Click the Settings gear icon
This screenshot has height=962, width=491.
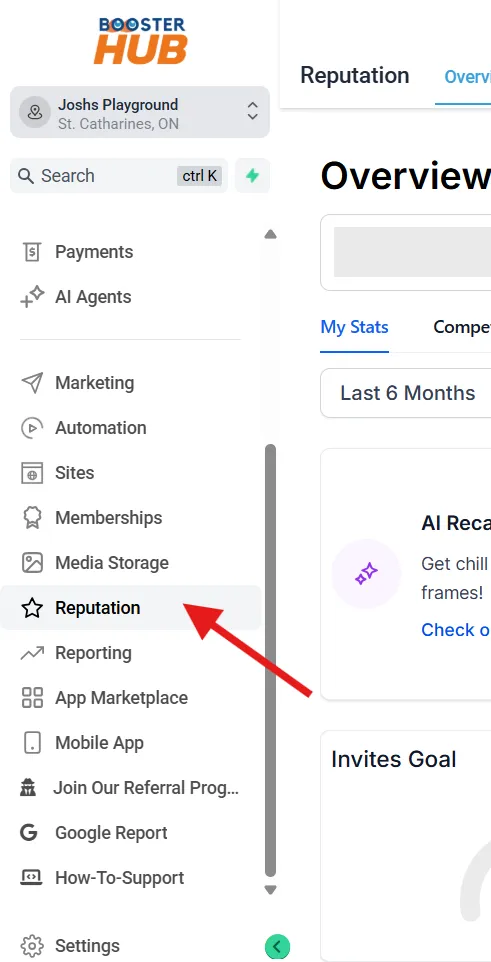coord(32,946)
